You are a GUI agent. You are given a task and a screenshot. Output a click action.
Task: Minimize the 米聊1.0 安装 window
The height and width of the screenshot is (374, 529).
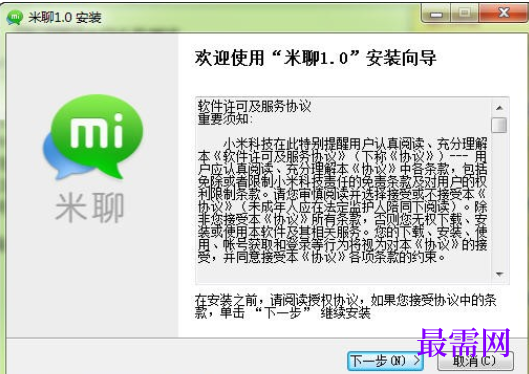(436, 13)
